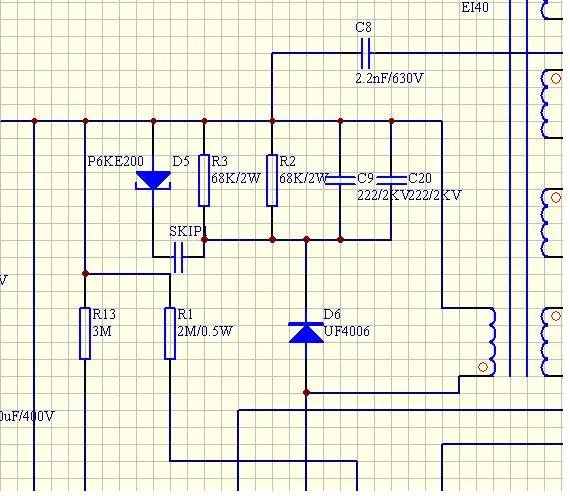Click the SKIP1 capacitor symbol
Image resolution: width=570 pixels, height=496 pixels.
click(x=178, y=257)
